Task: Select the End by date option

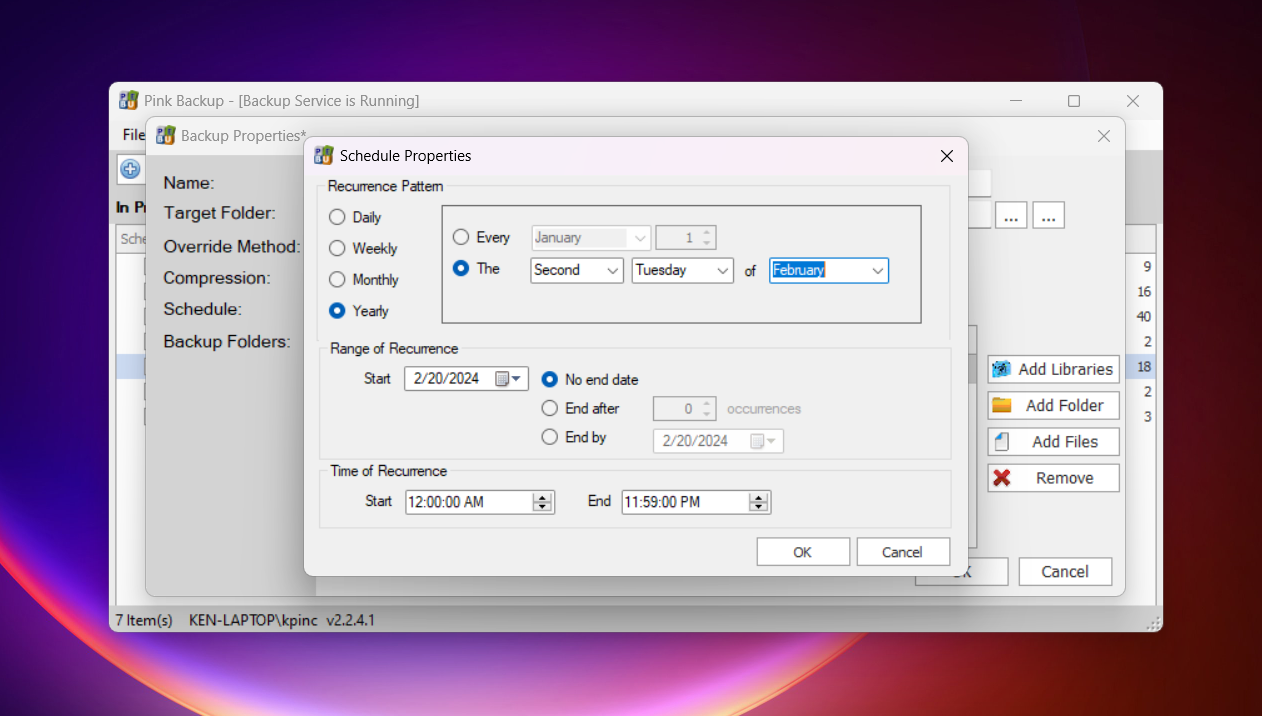Action: pos(549,437)
